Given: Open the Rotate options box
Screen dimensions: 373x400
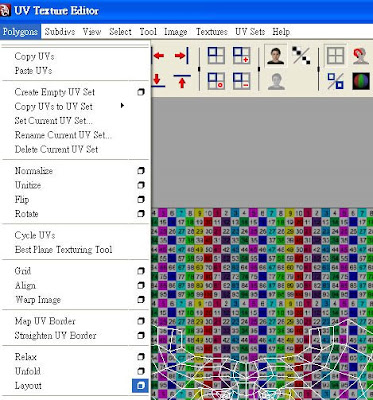Looking at the screenshot, I should 141,214.
